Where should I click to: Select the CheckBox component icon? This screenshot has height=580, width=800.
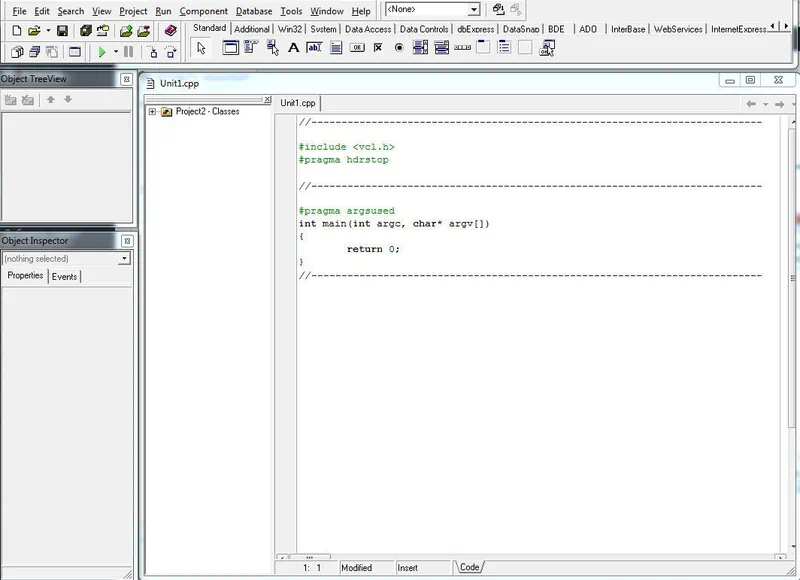378,47
